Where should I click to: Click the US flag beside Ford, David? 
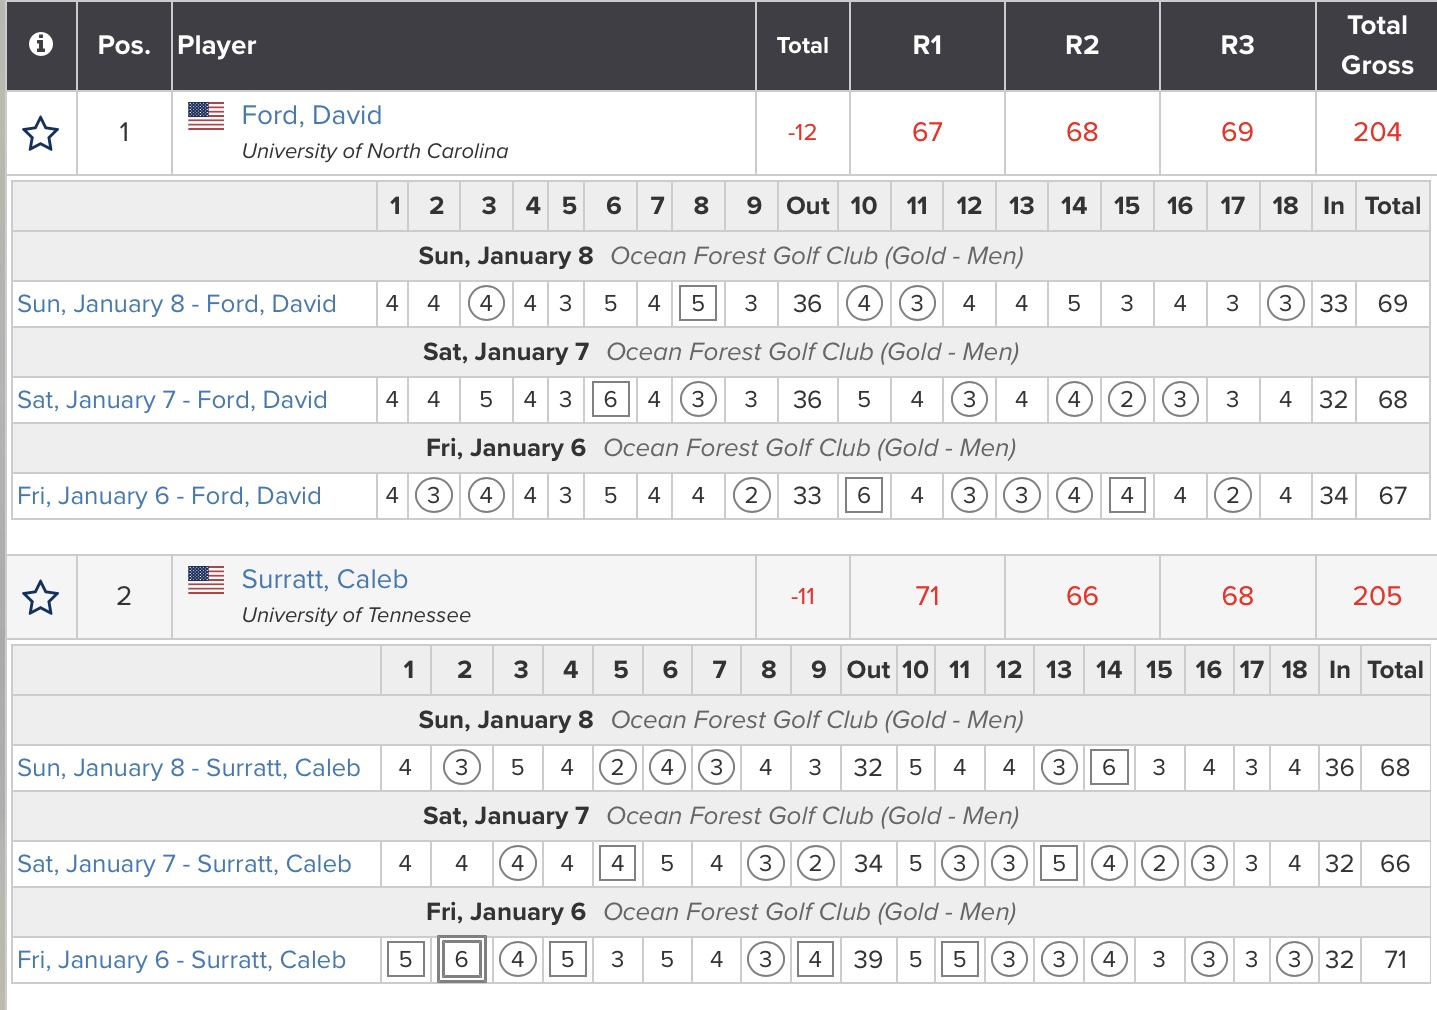pos(206,116)
